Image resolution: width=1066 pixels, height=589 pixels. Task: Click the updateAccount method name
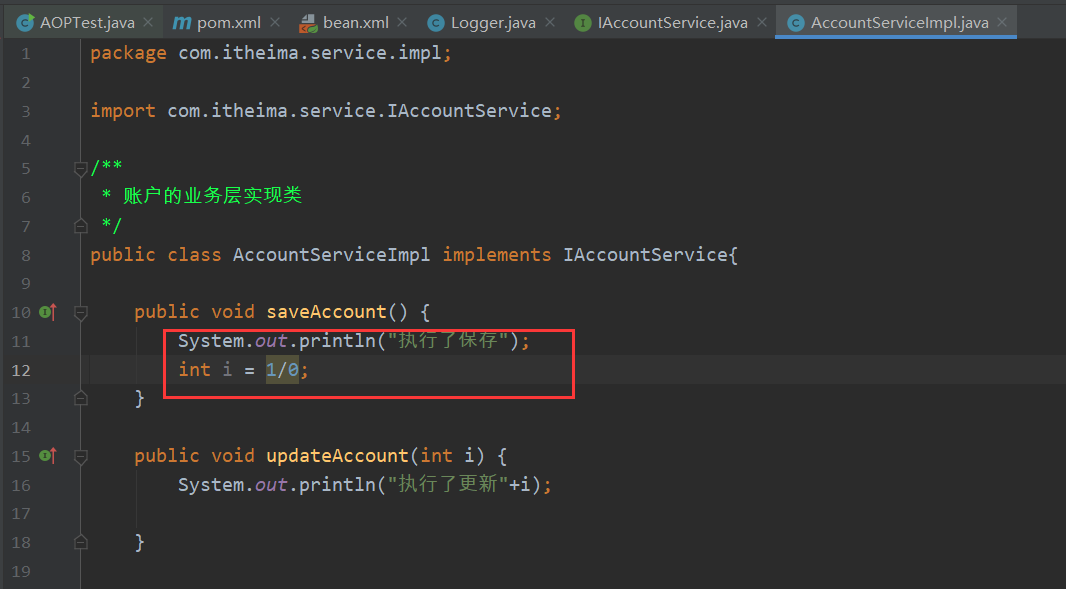tap(337, 456)
